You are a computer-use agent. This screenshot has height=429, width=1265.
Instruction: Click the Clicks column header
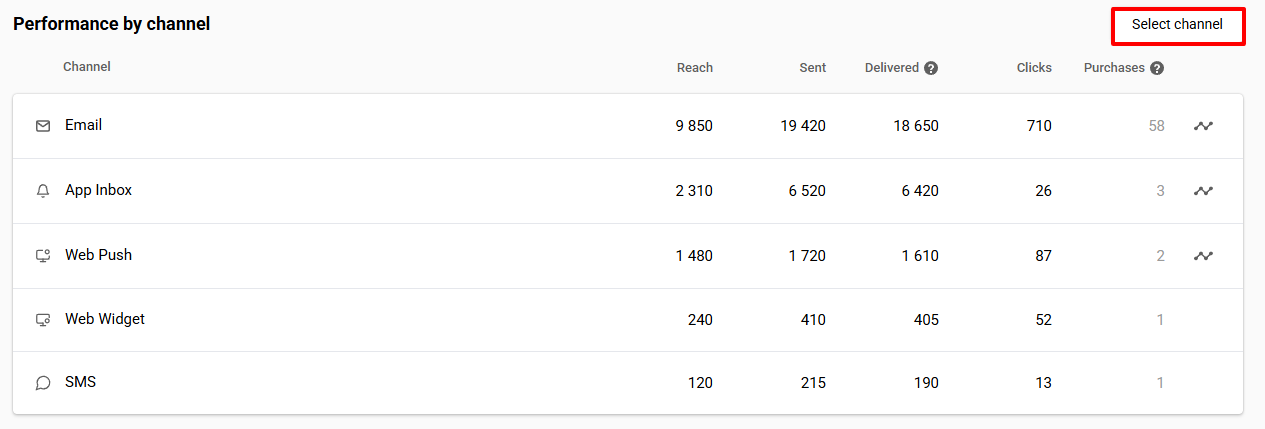[1034, 68]
